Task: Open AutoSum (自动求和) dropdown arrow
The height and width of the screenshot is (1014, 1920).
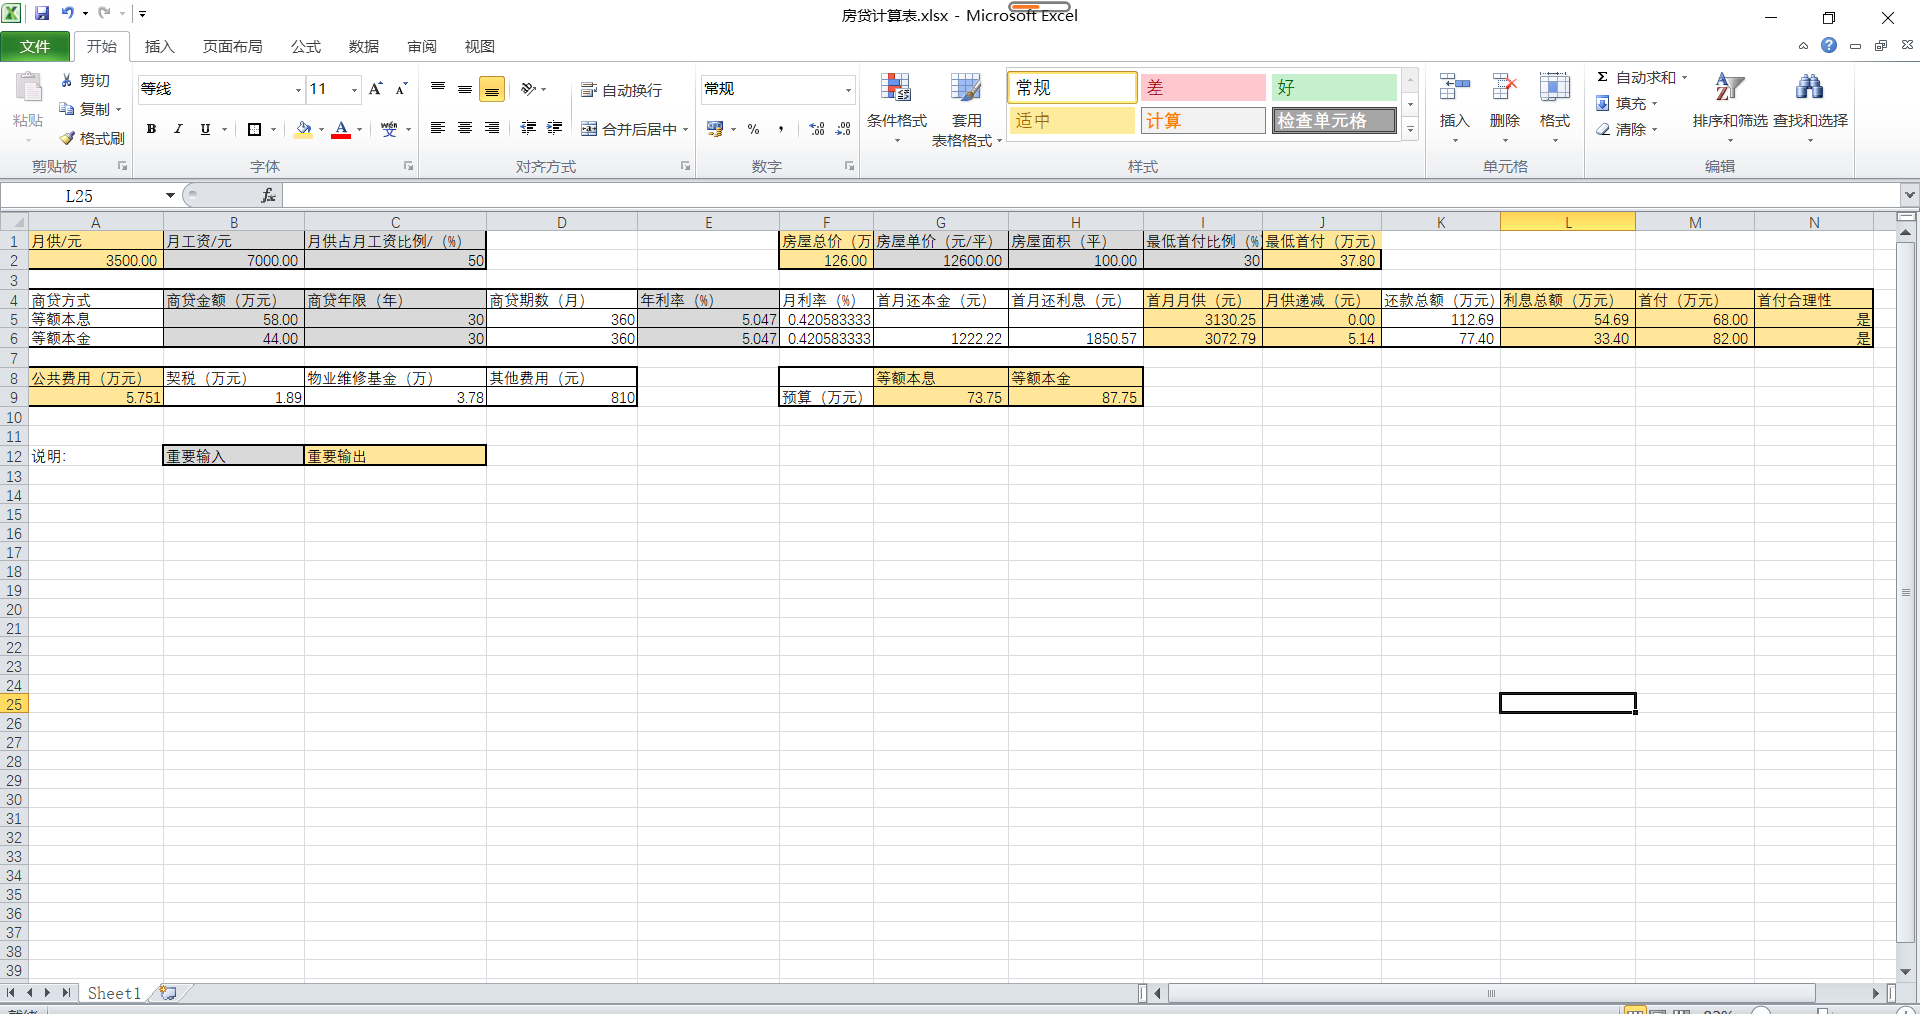Action: 1684,77
